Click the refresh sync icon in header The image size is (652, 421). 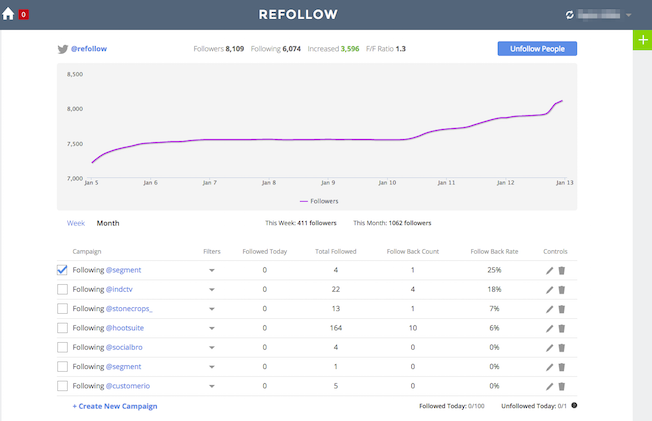(570, 15)
